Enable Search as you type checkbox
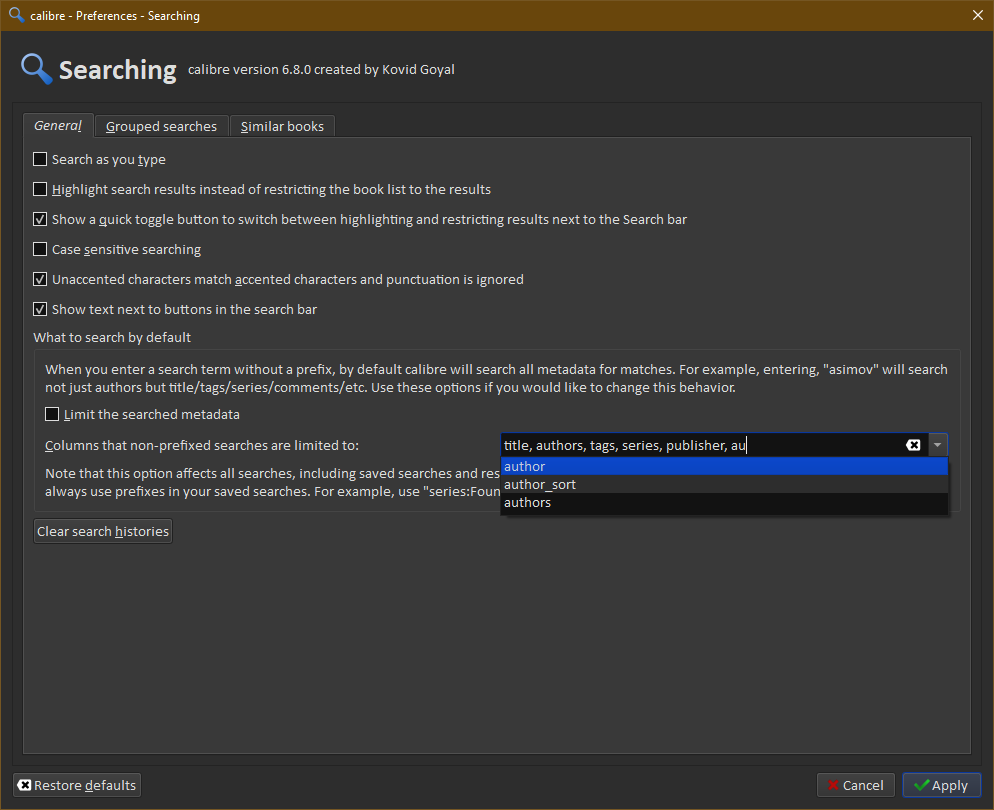The width and height of the screenshot is (994, 810). 40,159
